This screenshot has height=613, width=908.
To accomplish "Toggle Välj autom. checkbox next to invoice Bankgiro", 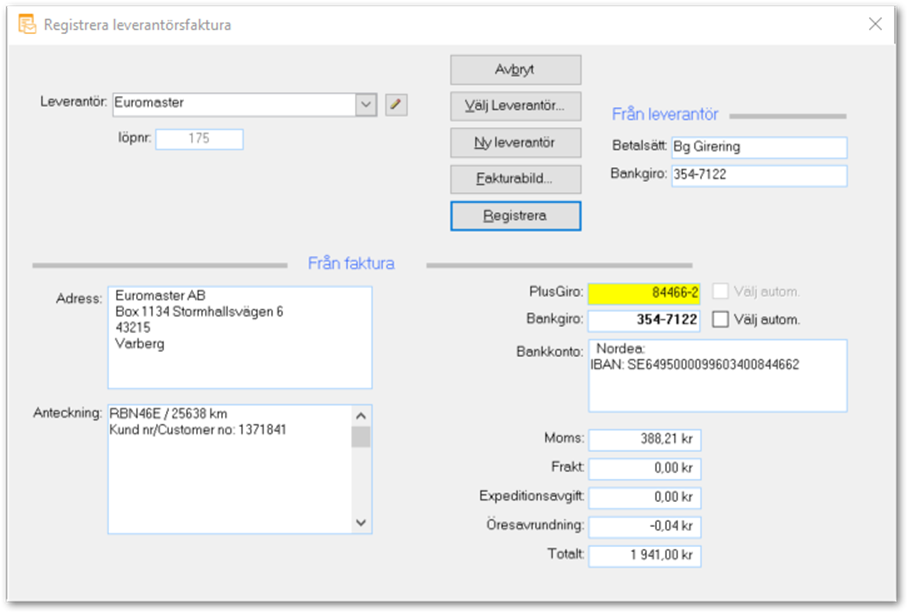I will [x=720, y=320].
